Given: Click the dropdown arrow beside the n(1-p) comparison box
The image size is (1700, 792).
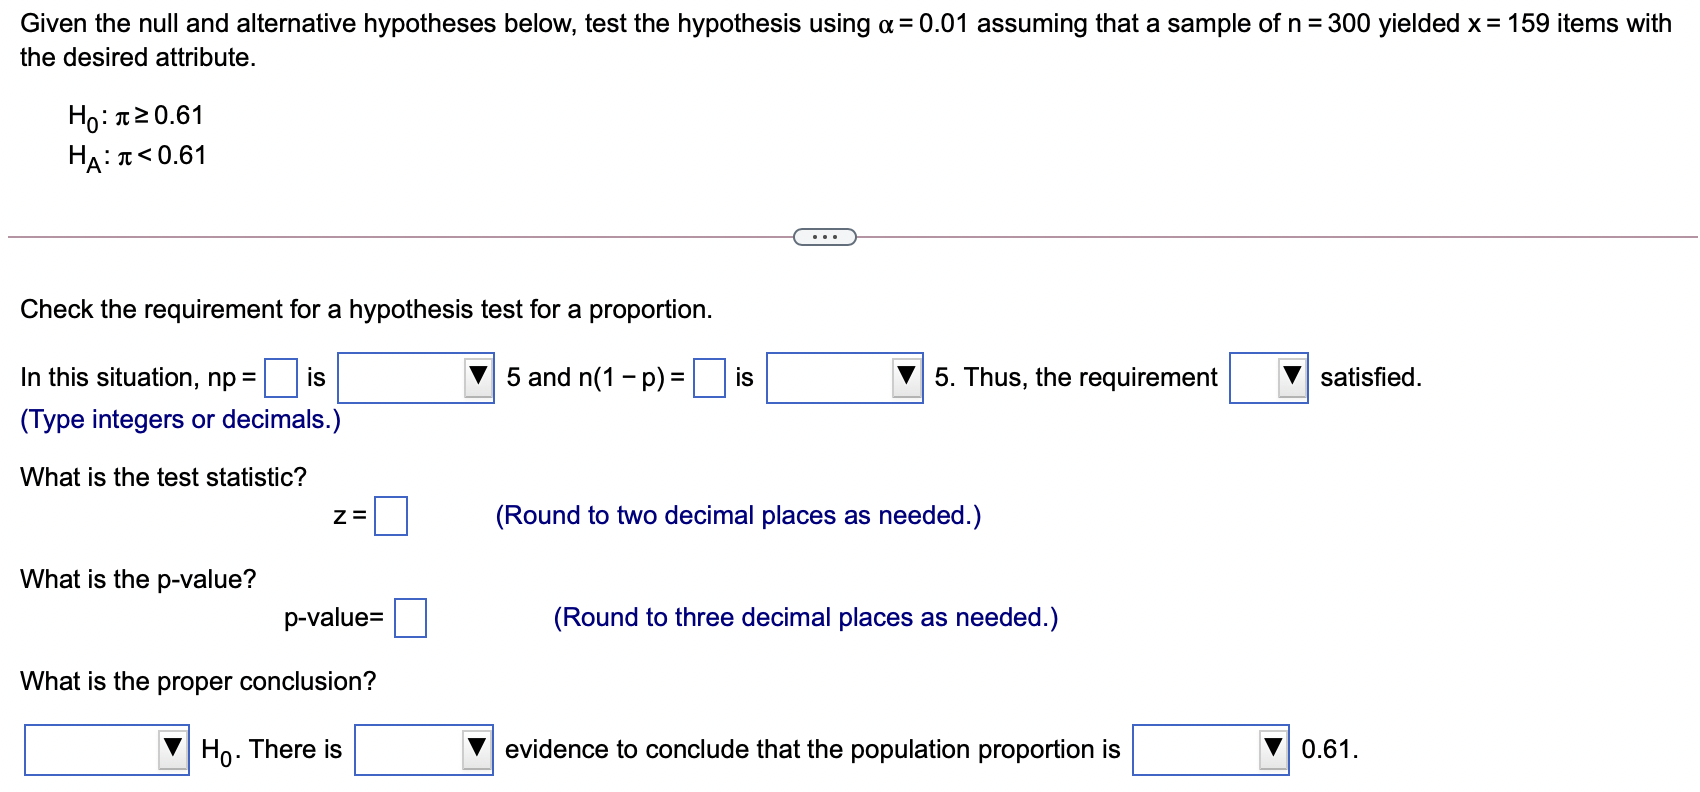Looking at the screenshot, I should click(x=908, y=378).
